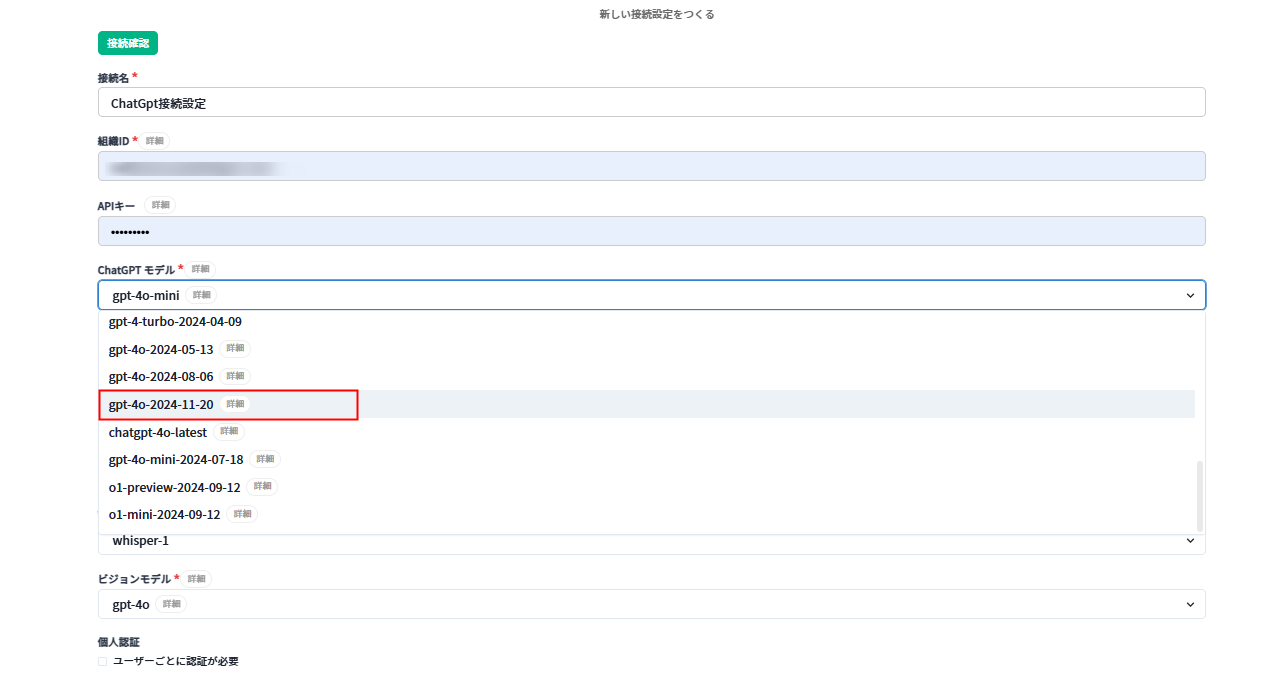1266x680 pixels.
Task: Focus the blurred 組織ID input field
Action: coord(651,166)
